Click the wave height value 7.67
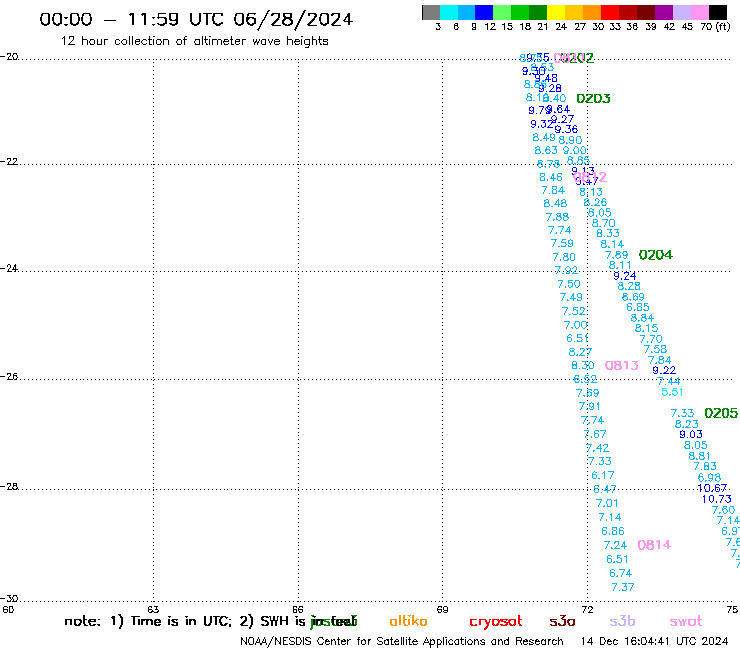 [x=595, y=434]
